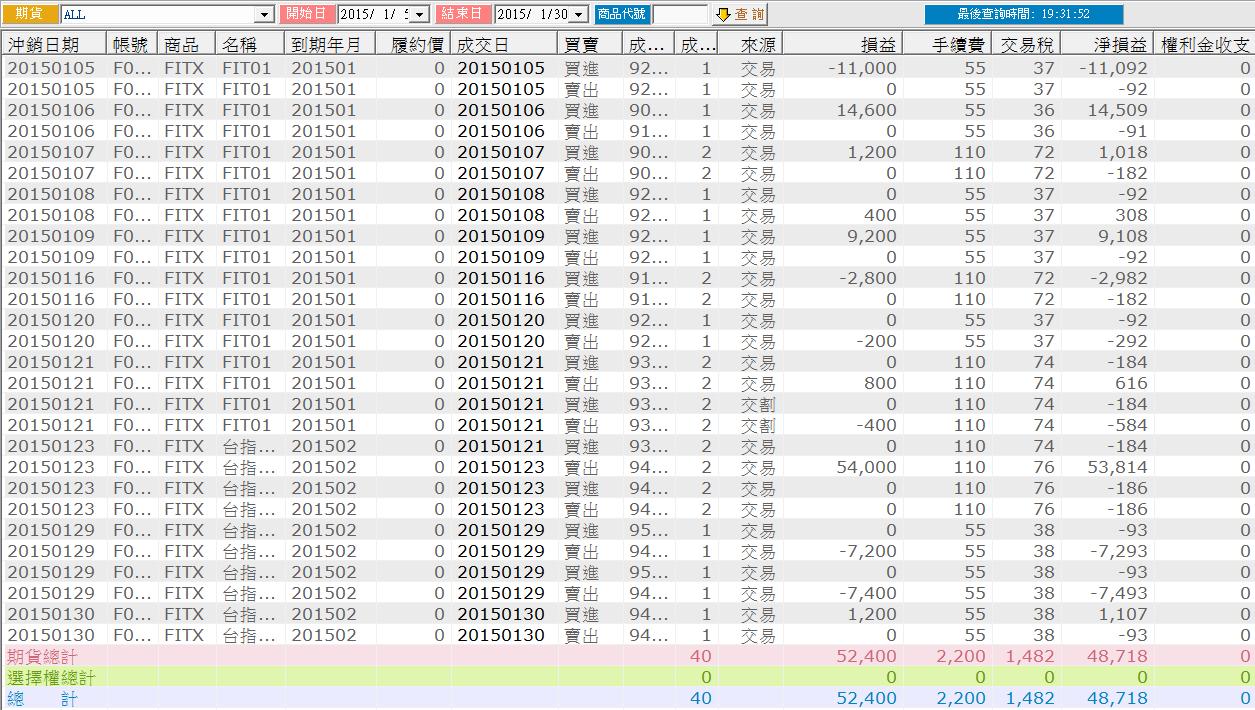1255x710 pixels.
Task: Select the -7,200 loss cell
Action: (867, 551)
